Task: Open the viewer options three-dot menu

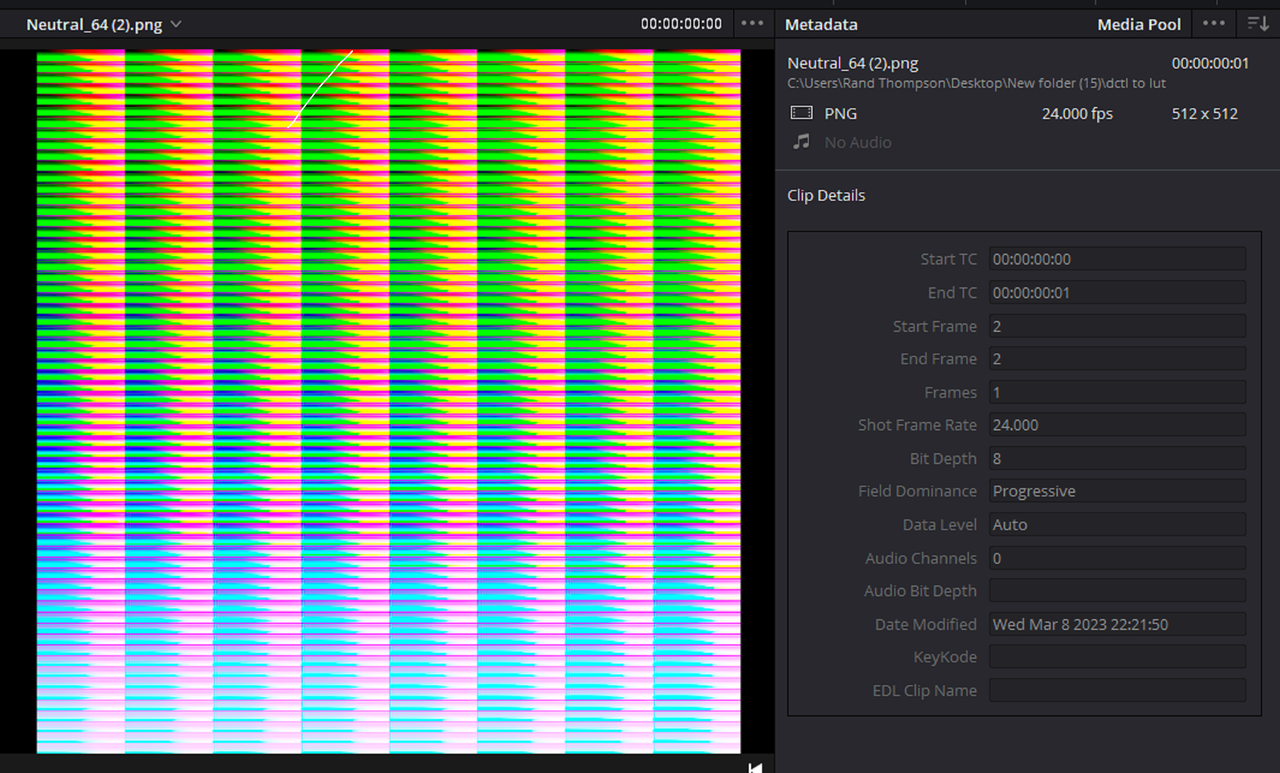Action: [x=751, y=23]
